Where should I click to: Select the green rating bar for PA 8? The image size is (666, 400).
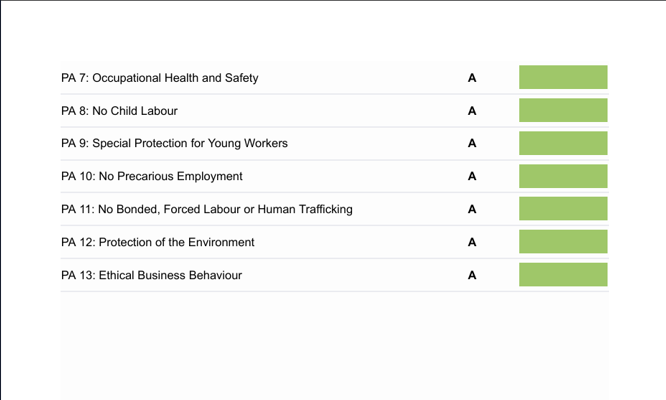[563, 111]
